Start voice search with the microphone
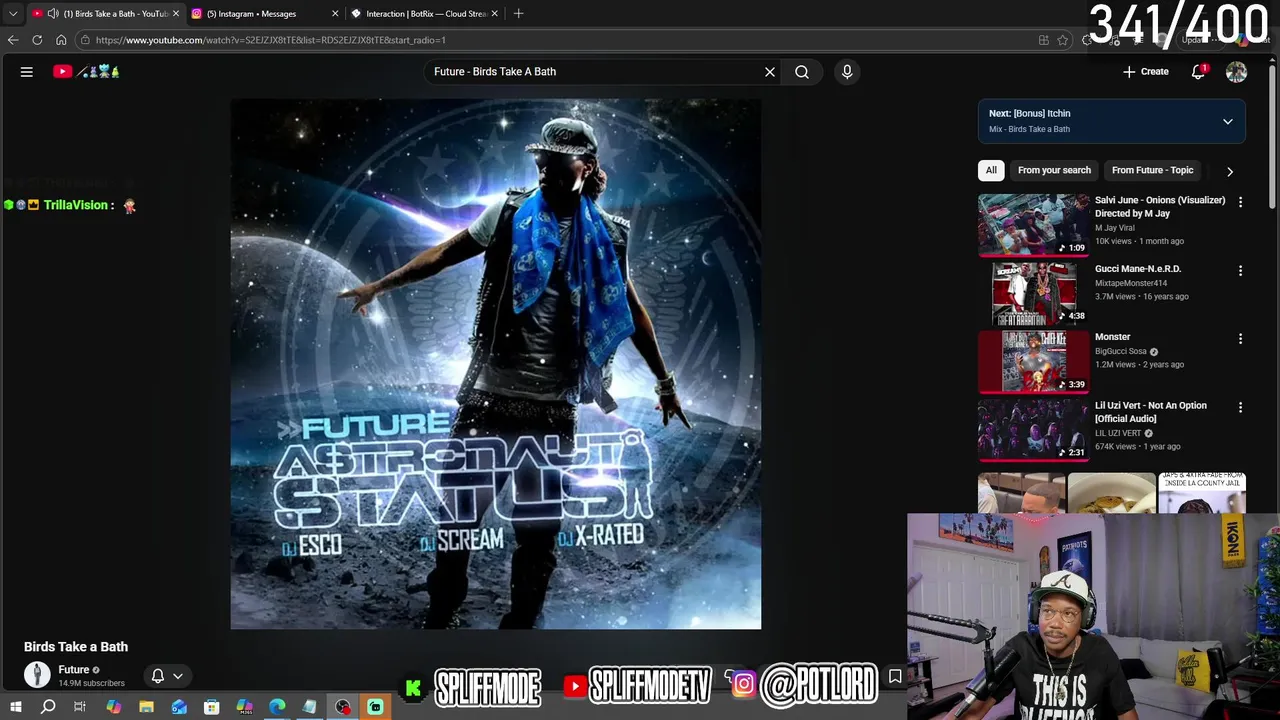 point(847,72)
